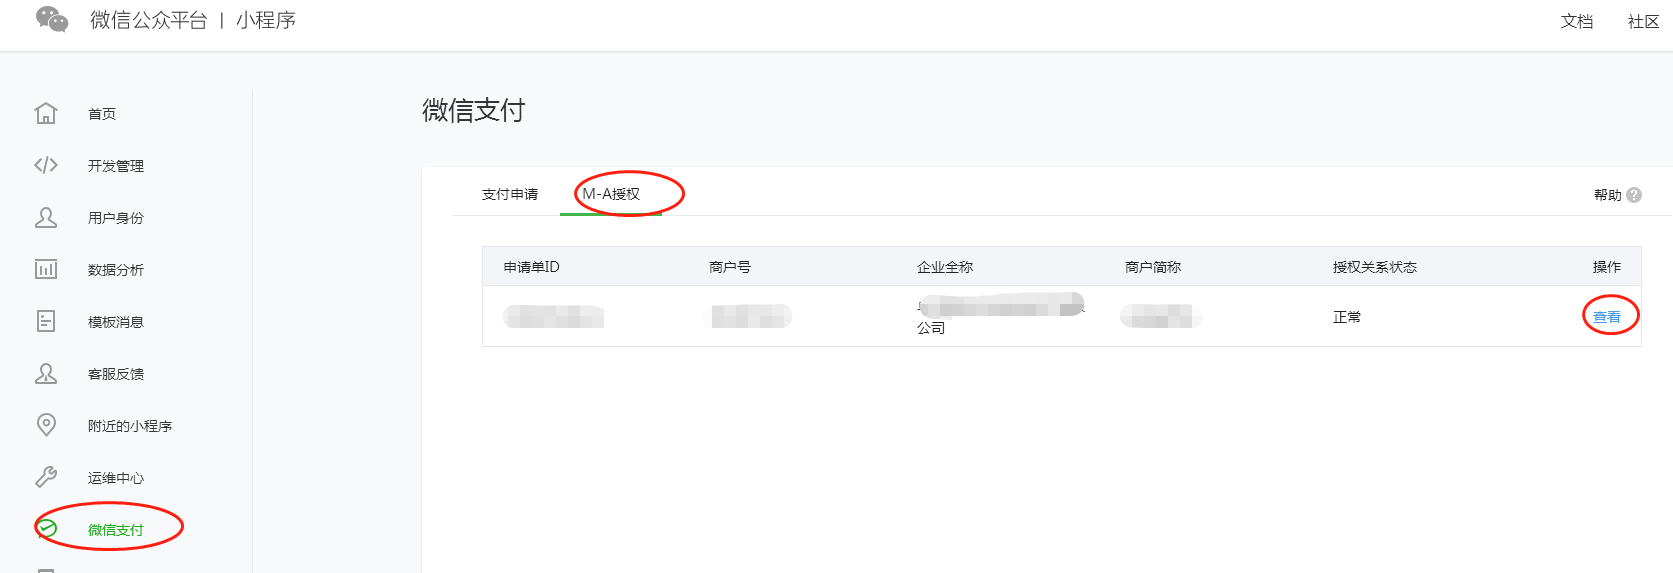The width and height of the screenshot is (1673, 573).
Task: Open the 微信支付 sidebar menu
Action: [x=115, y=530]
